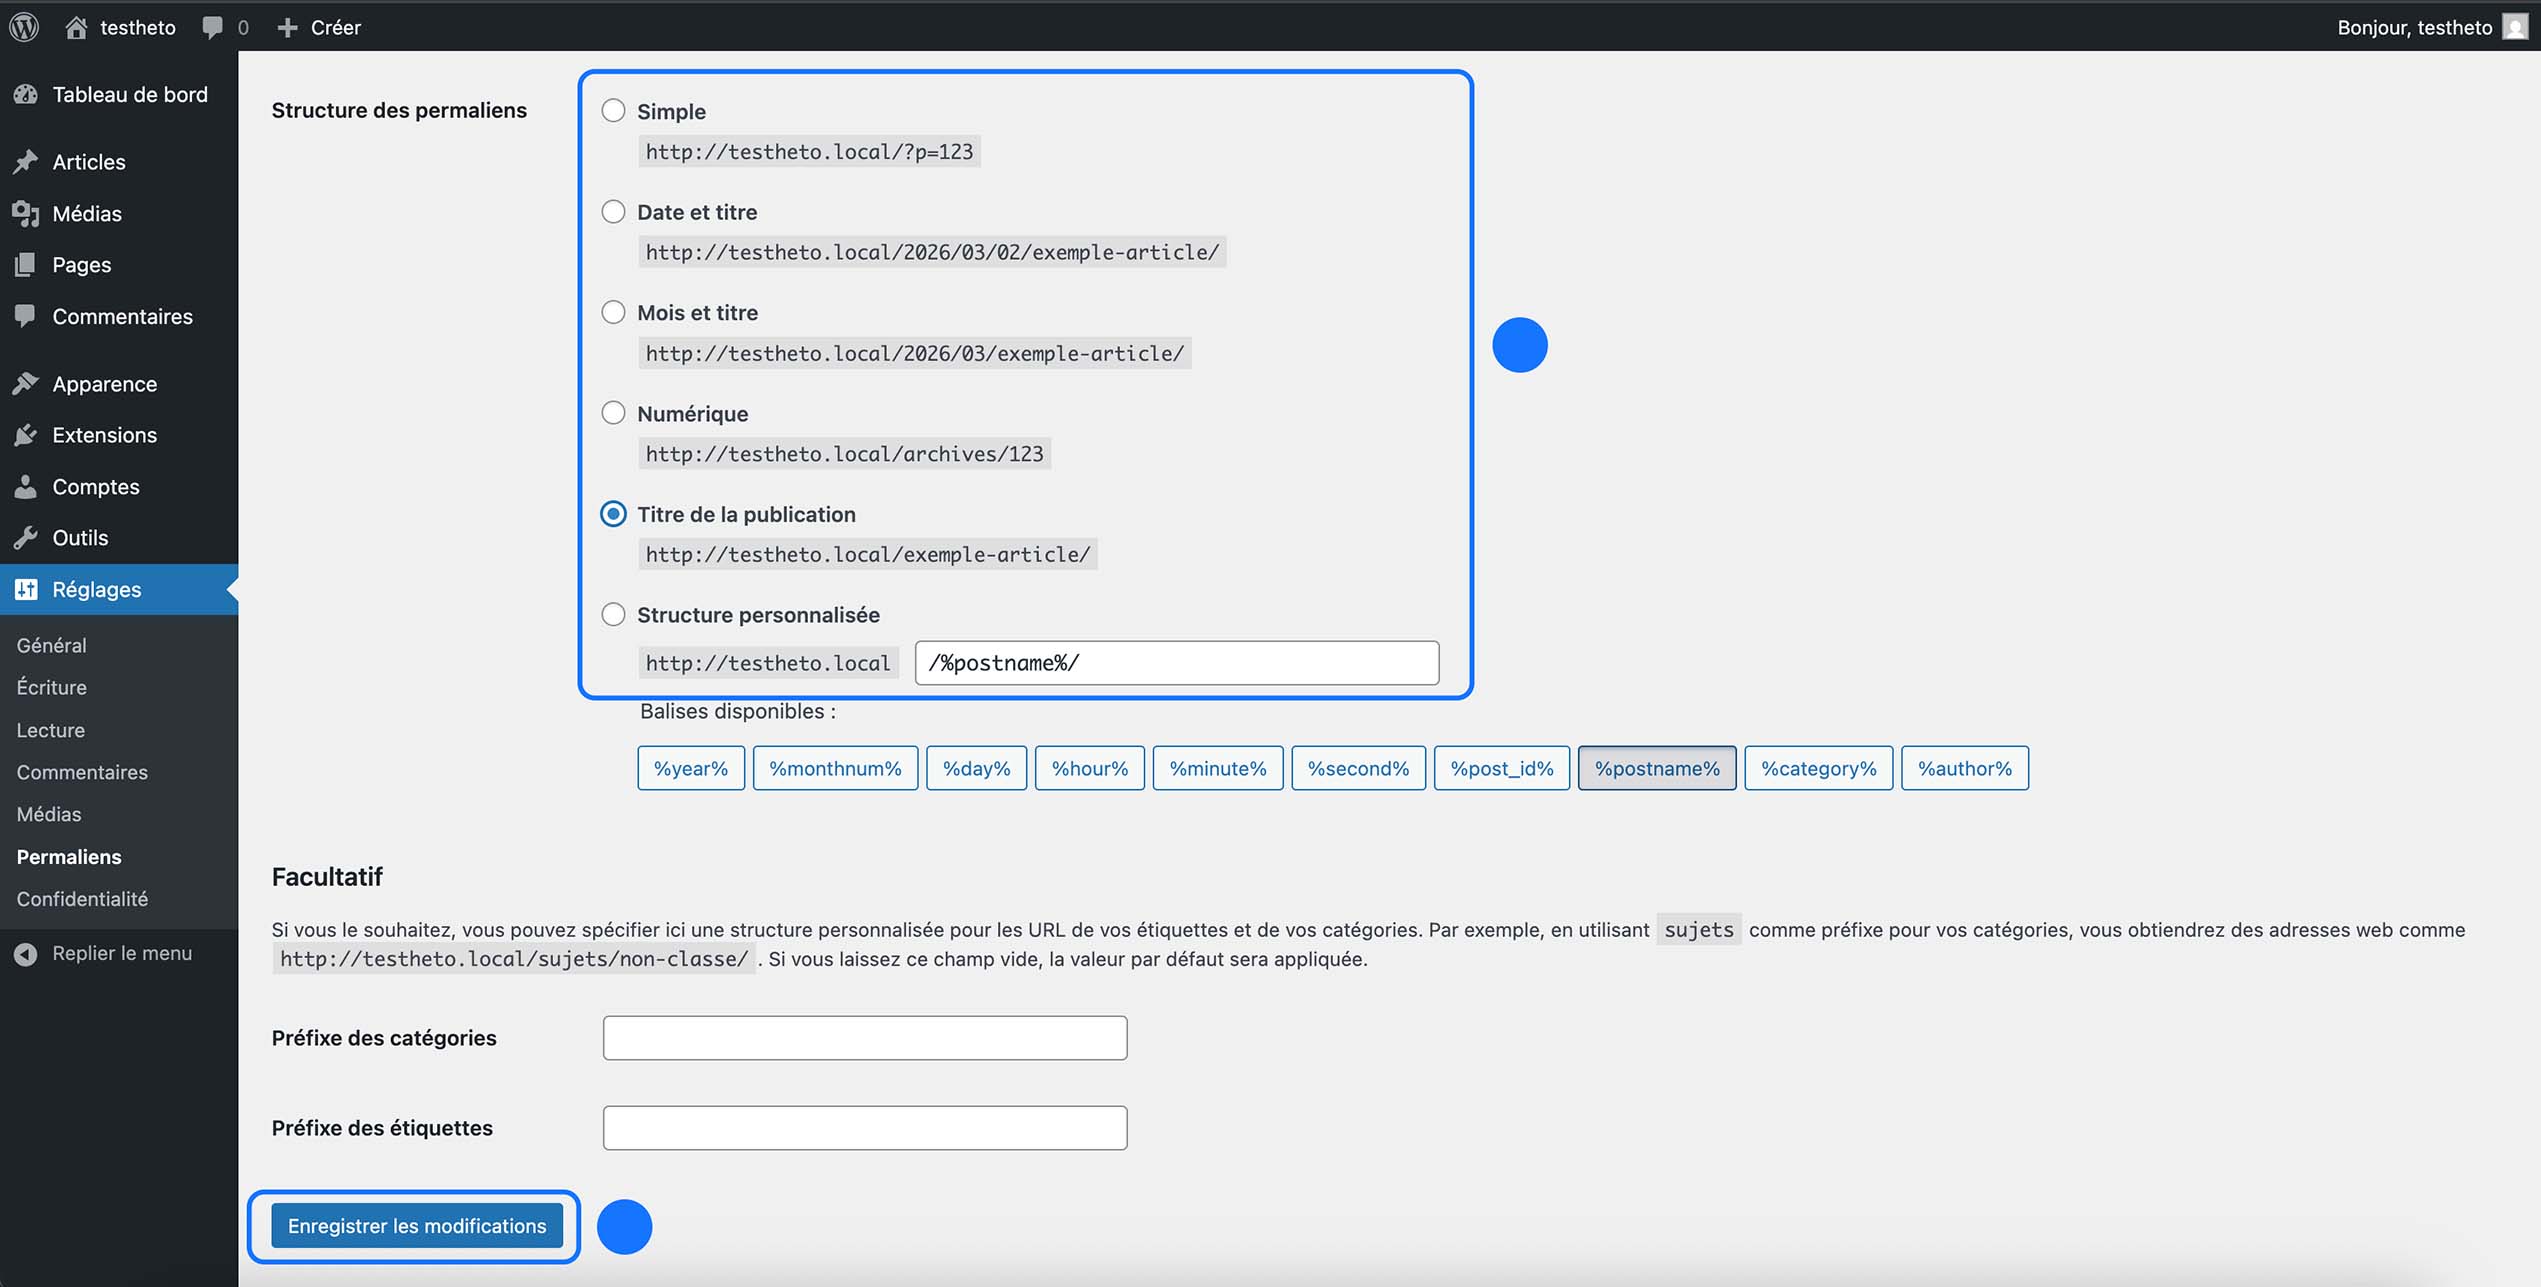The height and width of the screenshot is (1287, 2541).
Task: Open comments via the speech bubble icon
Action: click(x=212, y=27)
